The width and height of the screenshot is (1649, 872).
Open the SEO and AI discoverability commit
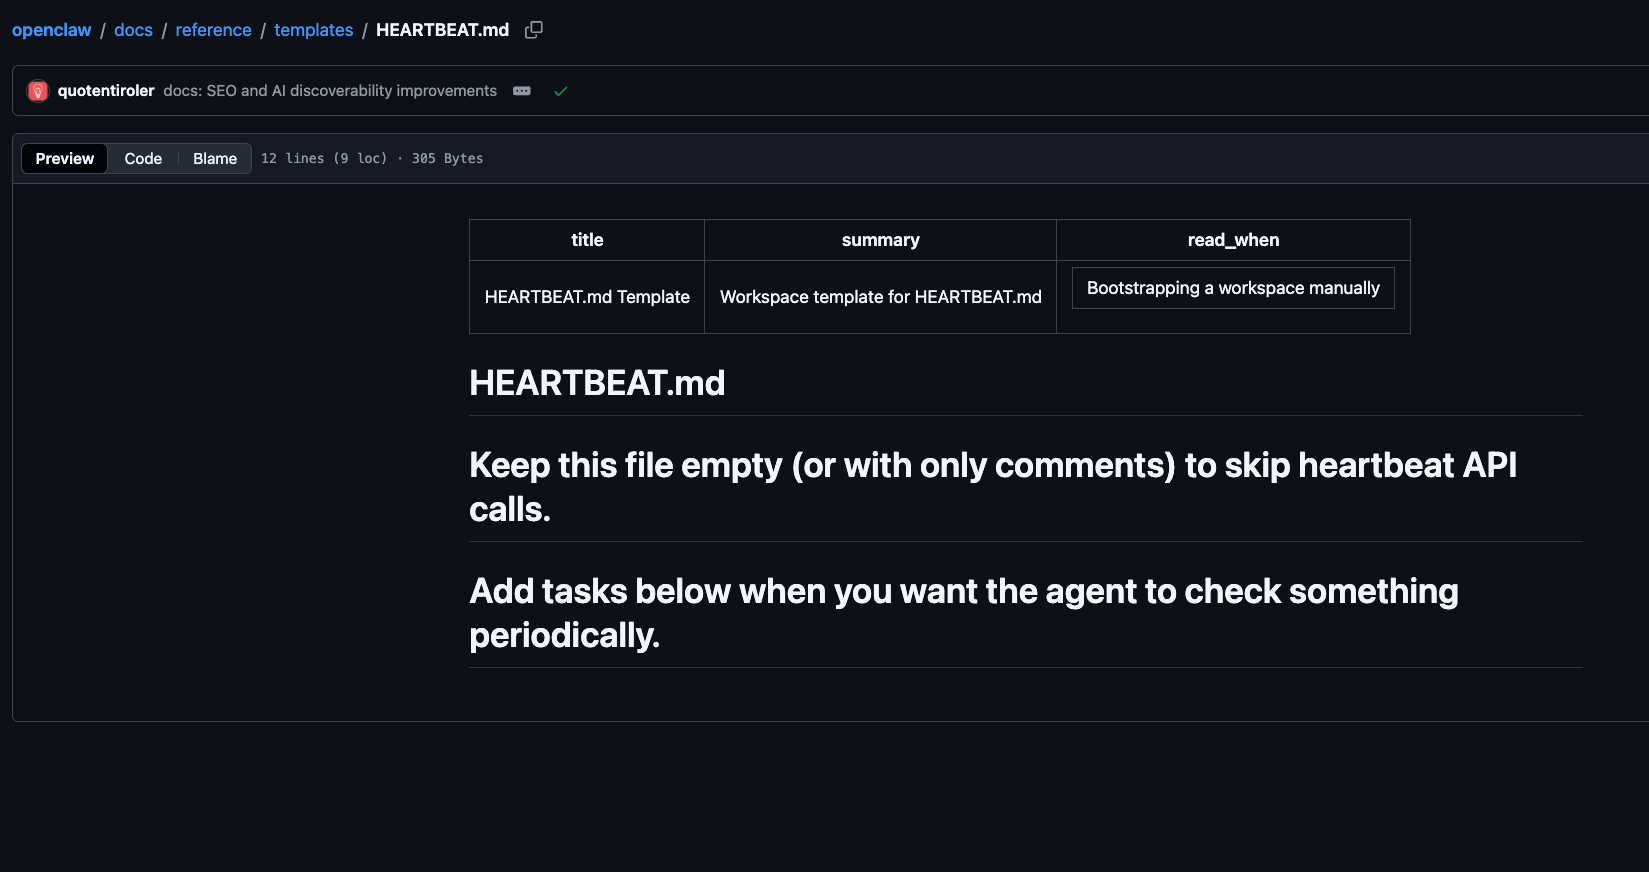pos(330,91)
